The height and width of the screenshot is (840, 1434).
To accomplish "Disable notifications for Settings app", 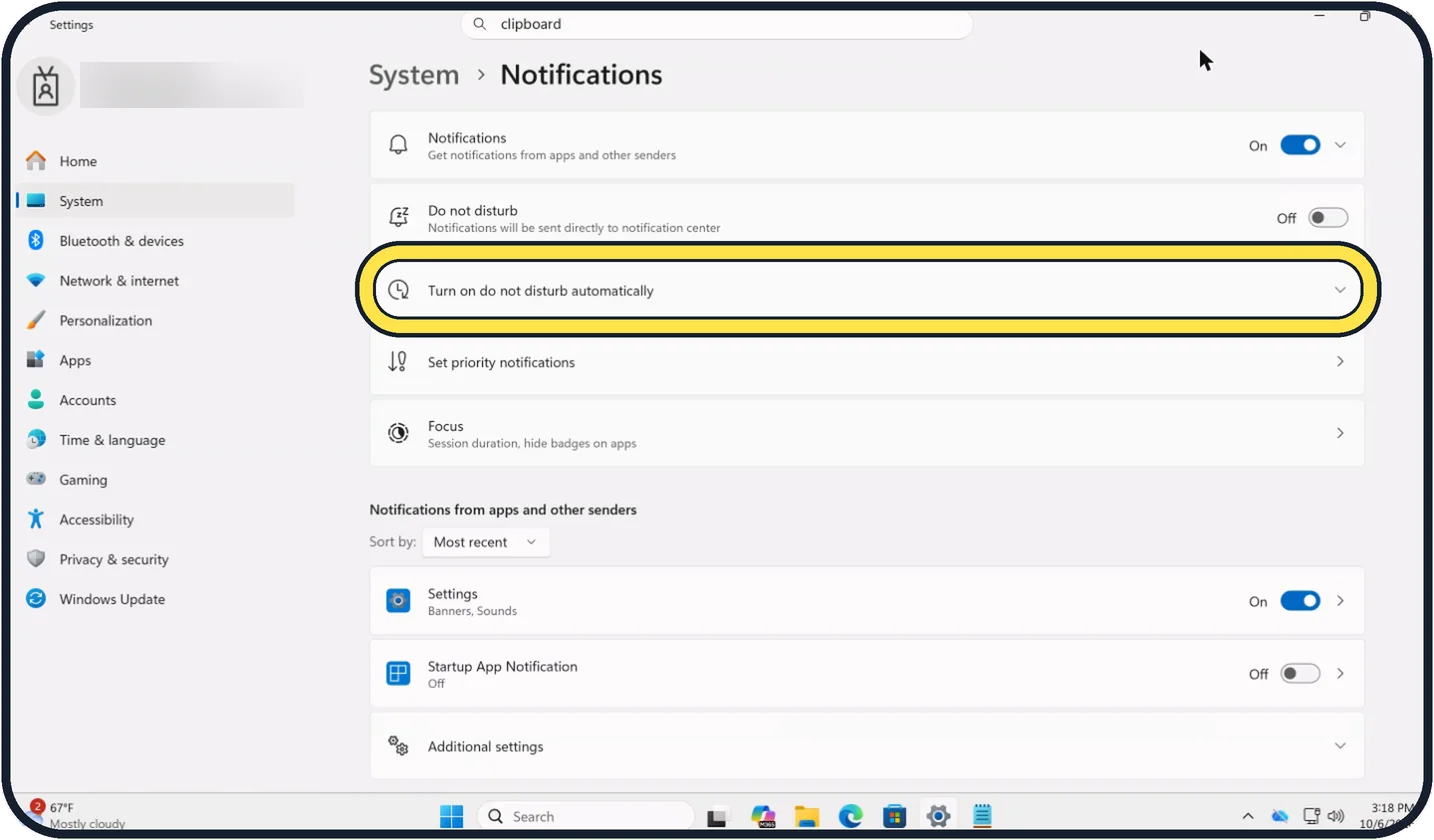I will coord(1300,601).
